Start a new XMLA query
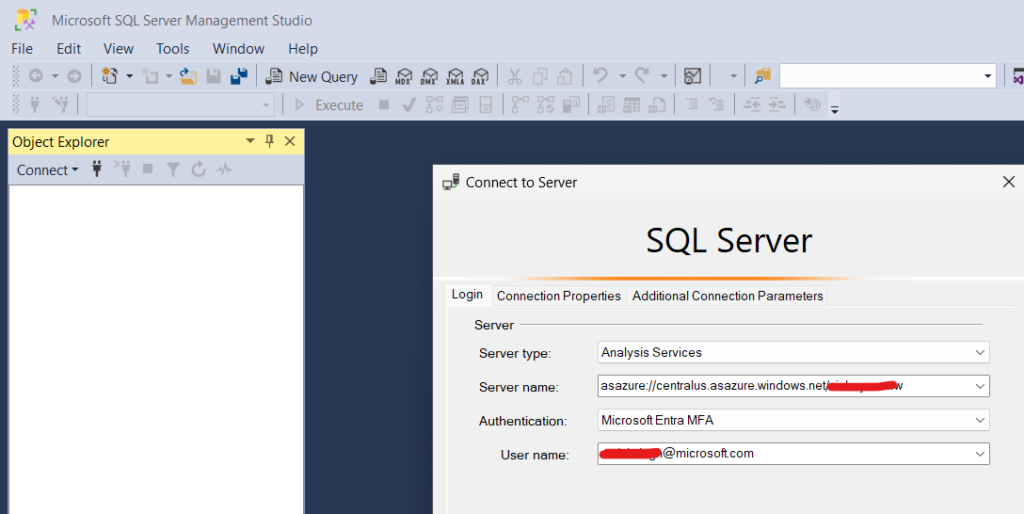 click(x=455, y=76)
